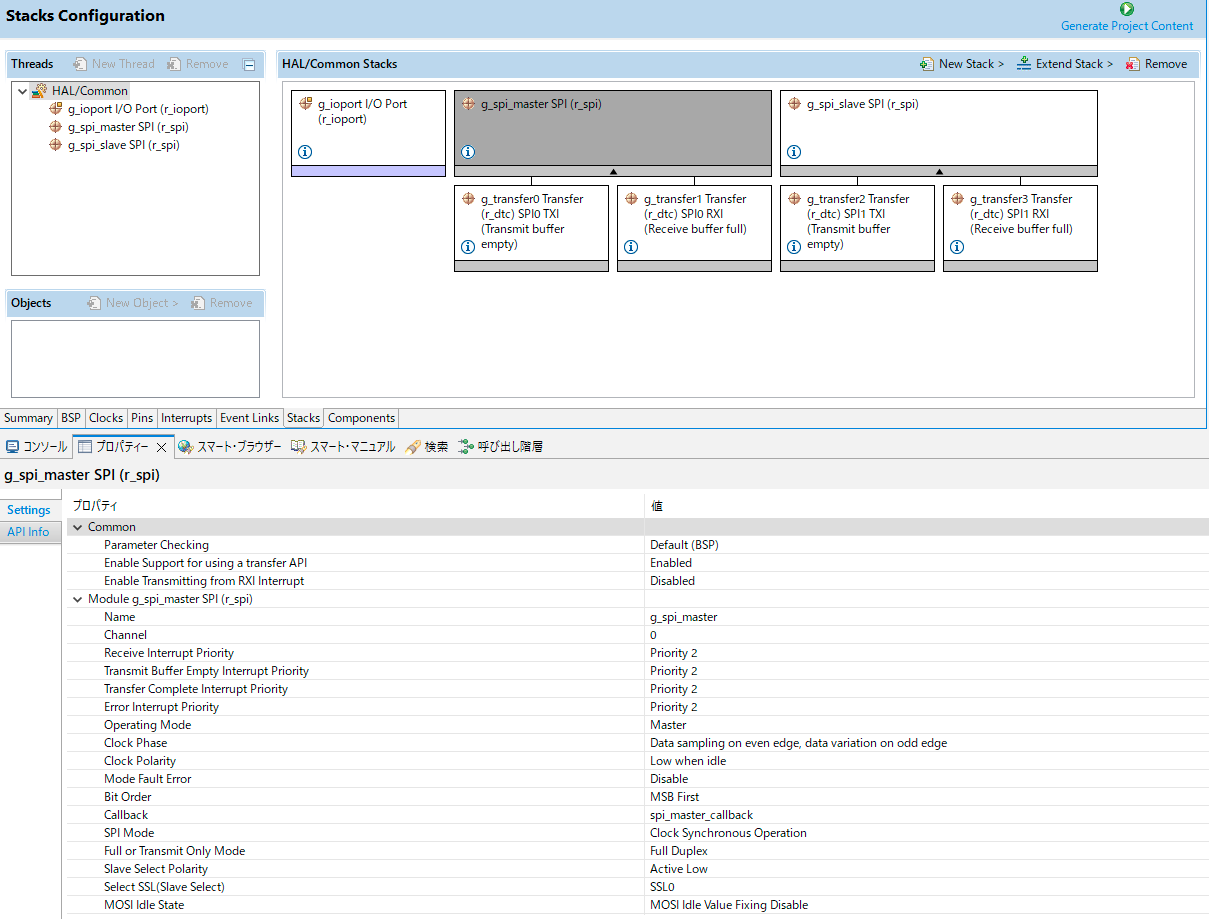Image resolution: width=1209 pixels, height=919 pixels.
Task: Switch to the Pins tab
Action: tap(142, 418)
